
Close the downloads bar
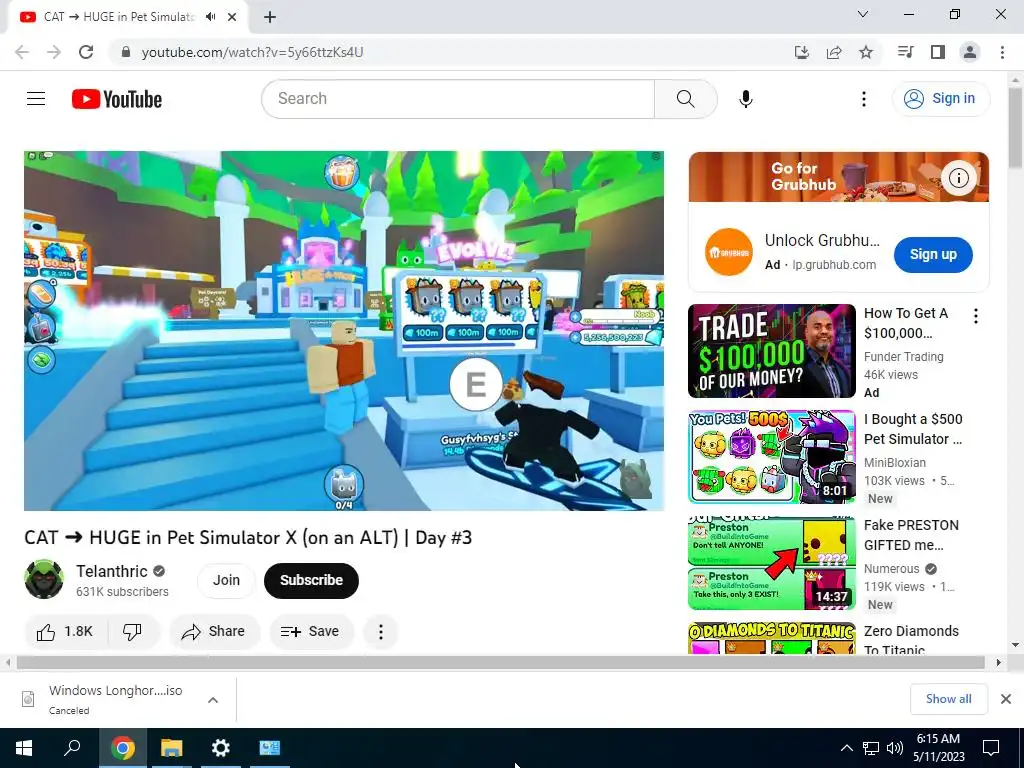point(1006,699)
